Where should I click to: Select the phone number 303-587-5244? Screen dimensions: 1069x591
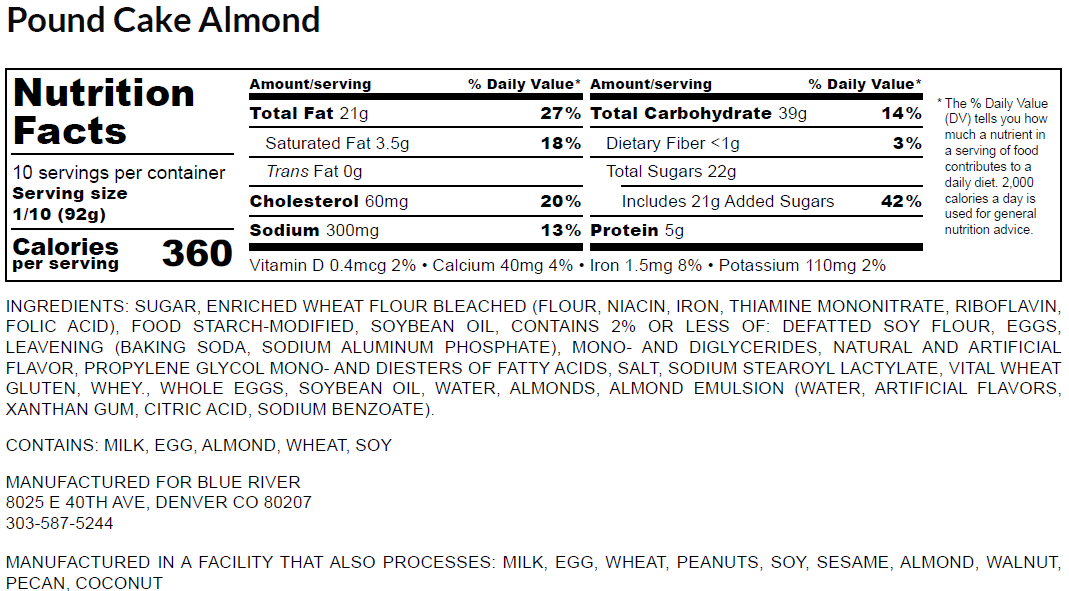pyautogui.click(x=60, y=523)
